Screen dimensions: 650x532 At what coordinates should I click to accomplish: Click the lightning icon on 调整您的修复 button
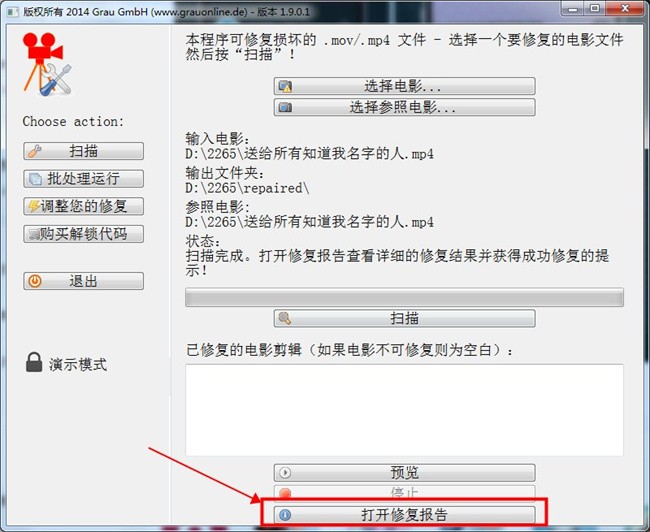coord(34,206)
